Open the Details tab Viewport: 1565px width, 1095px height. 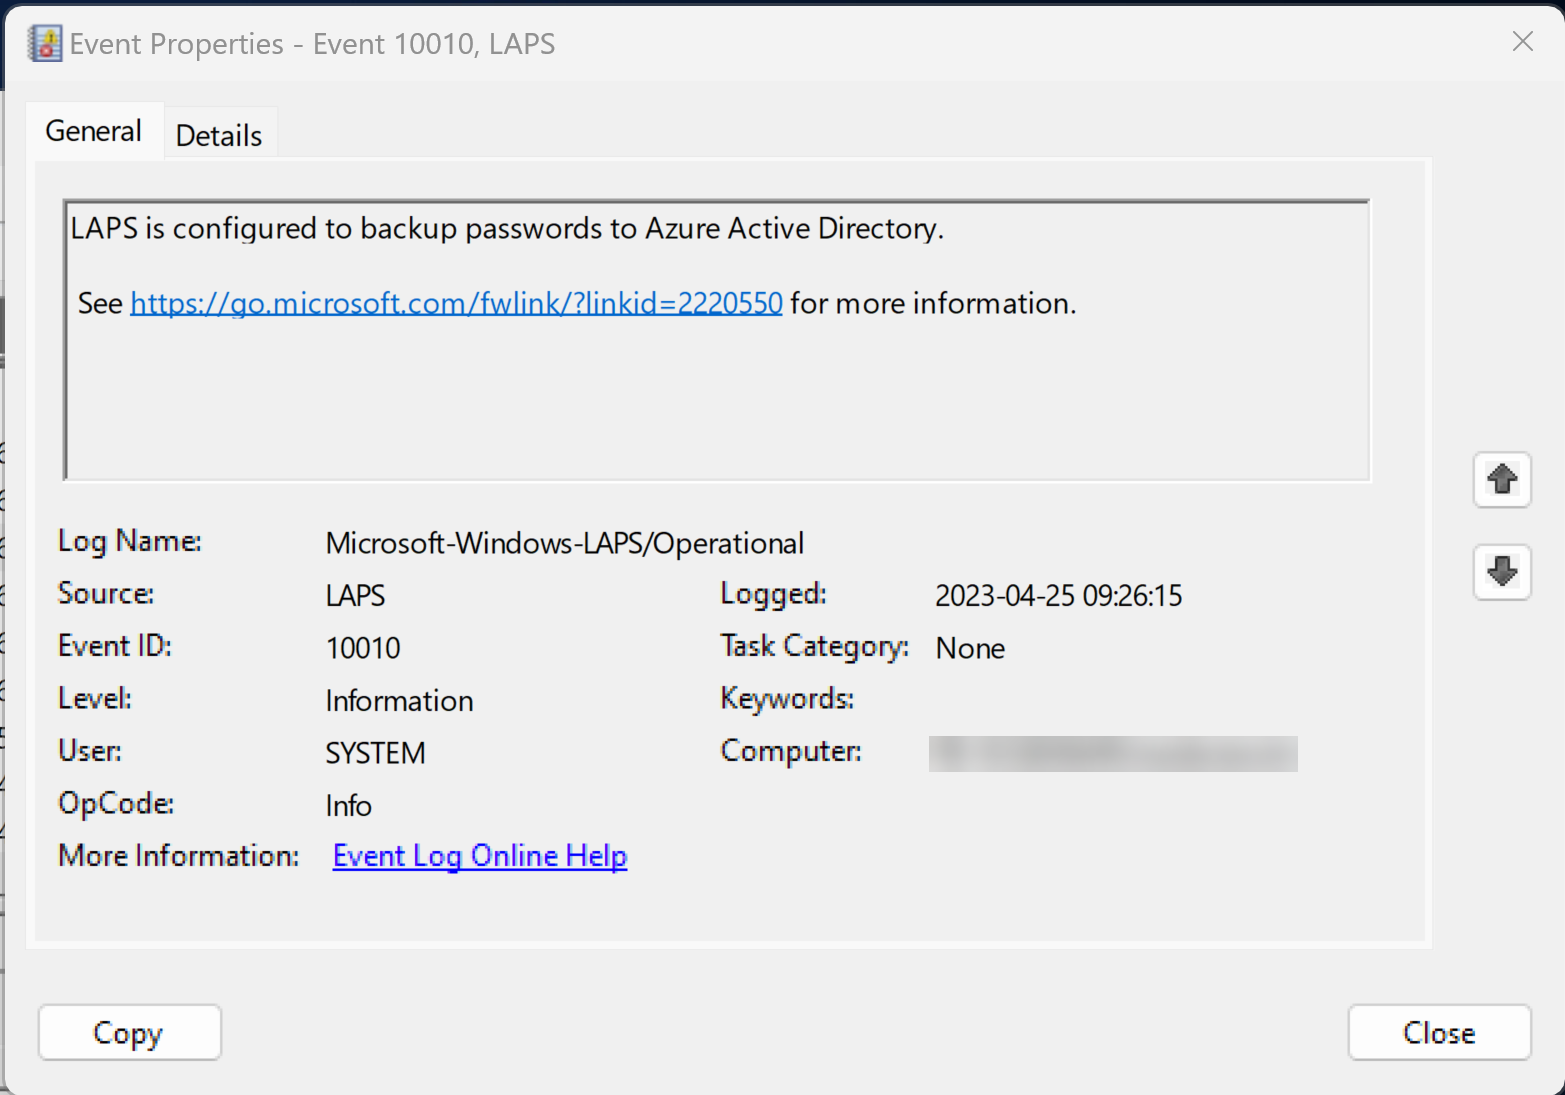[219, 136]
